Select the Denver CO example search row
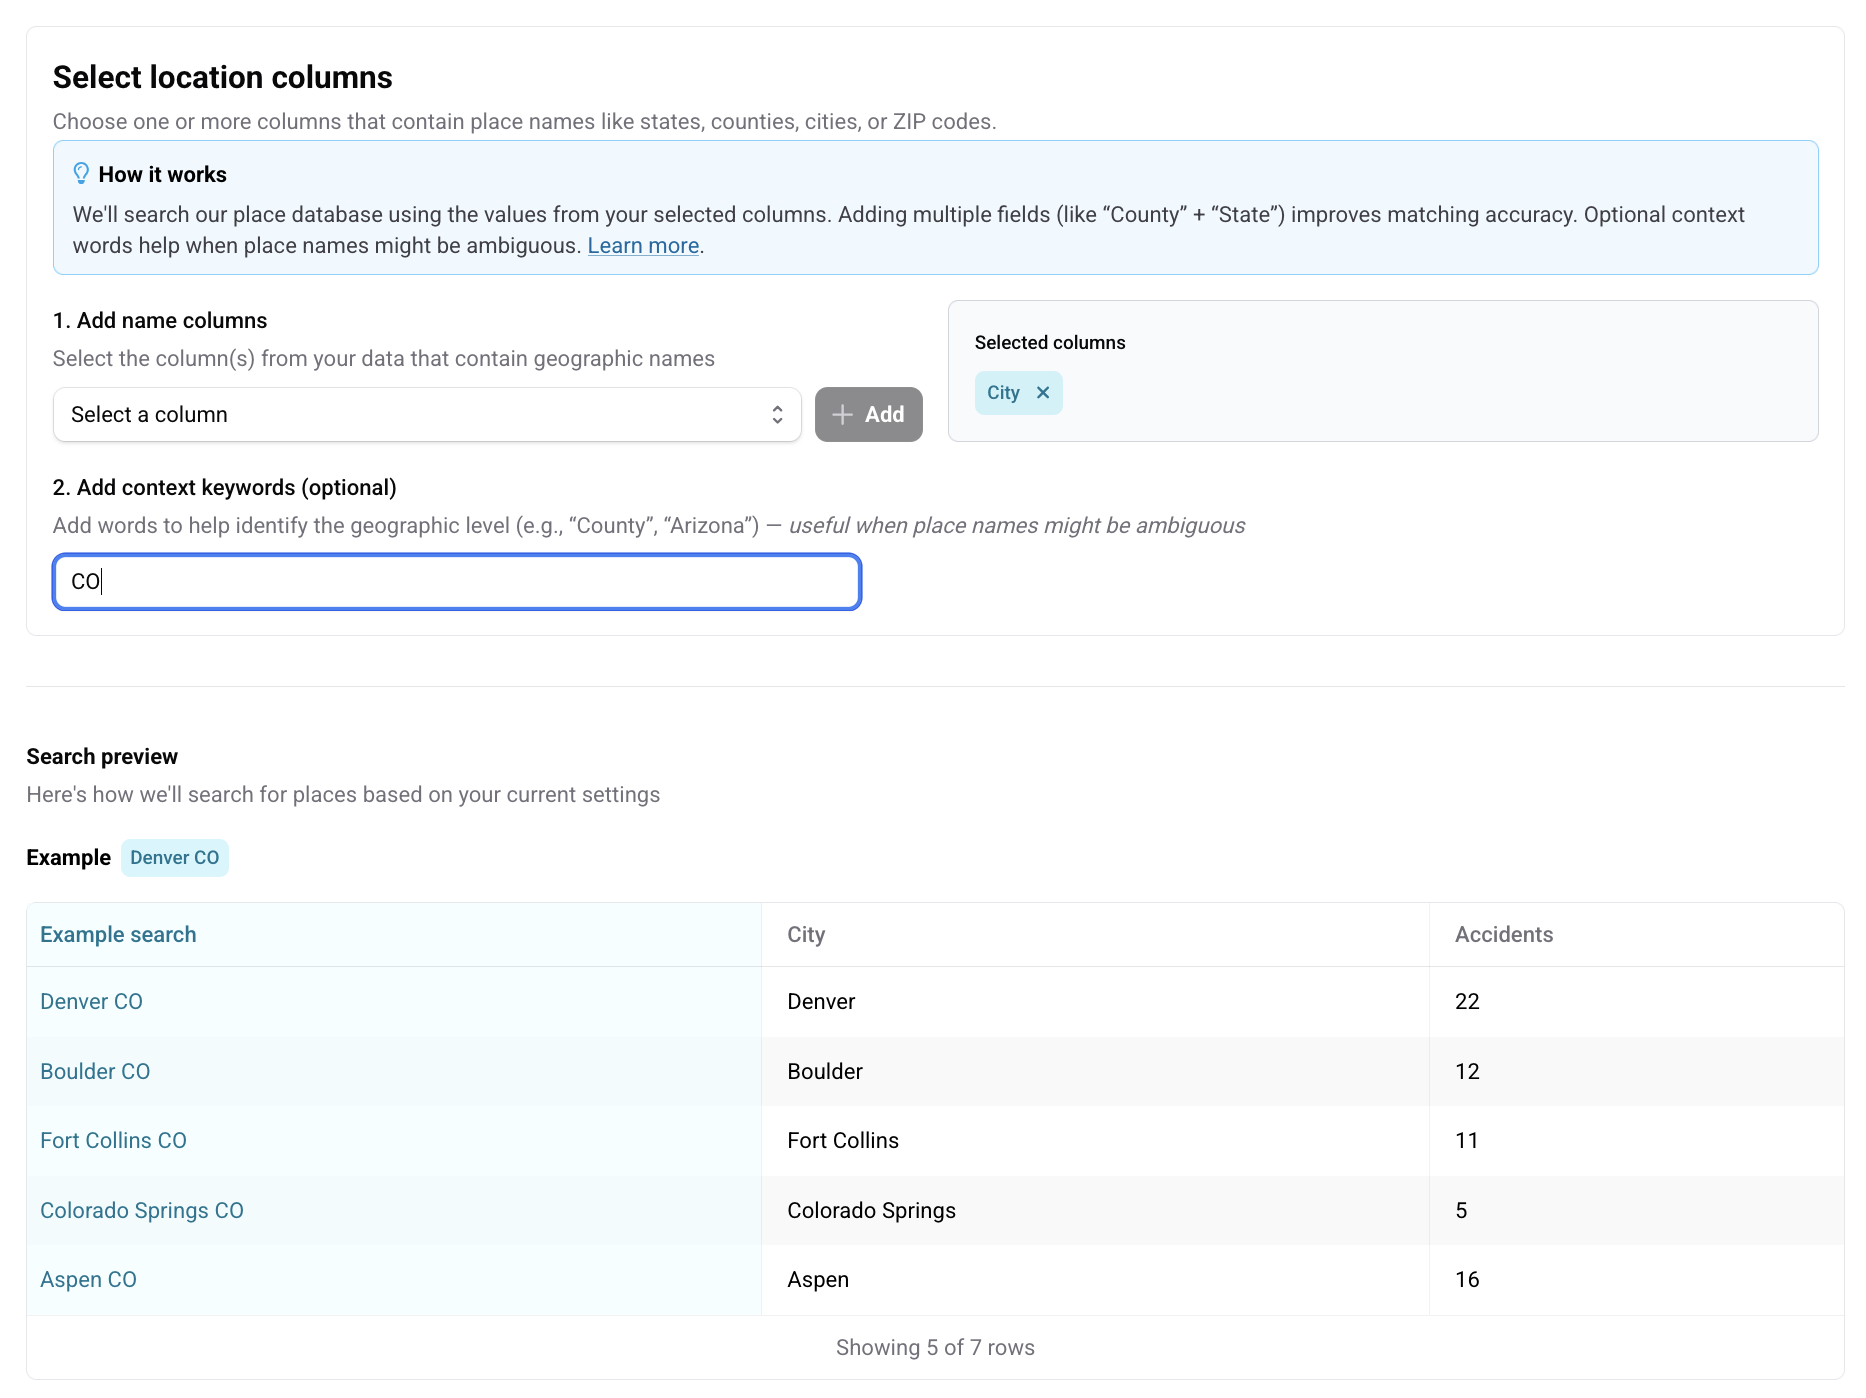 (x=91, y=1002)
